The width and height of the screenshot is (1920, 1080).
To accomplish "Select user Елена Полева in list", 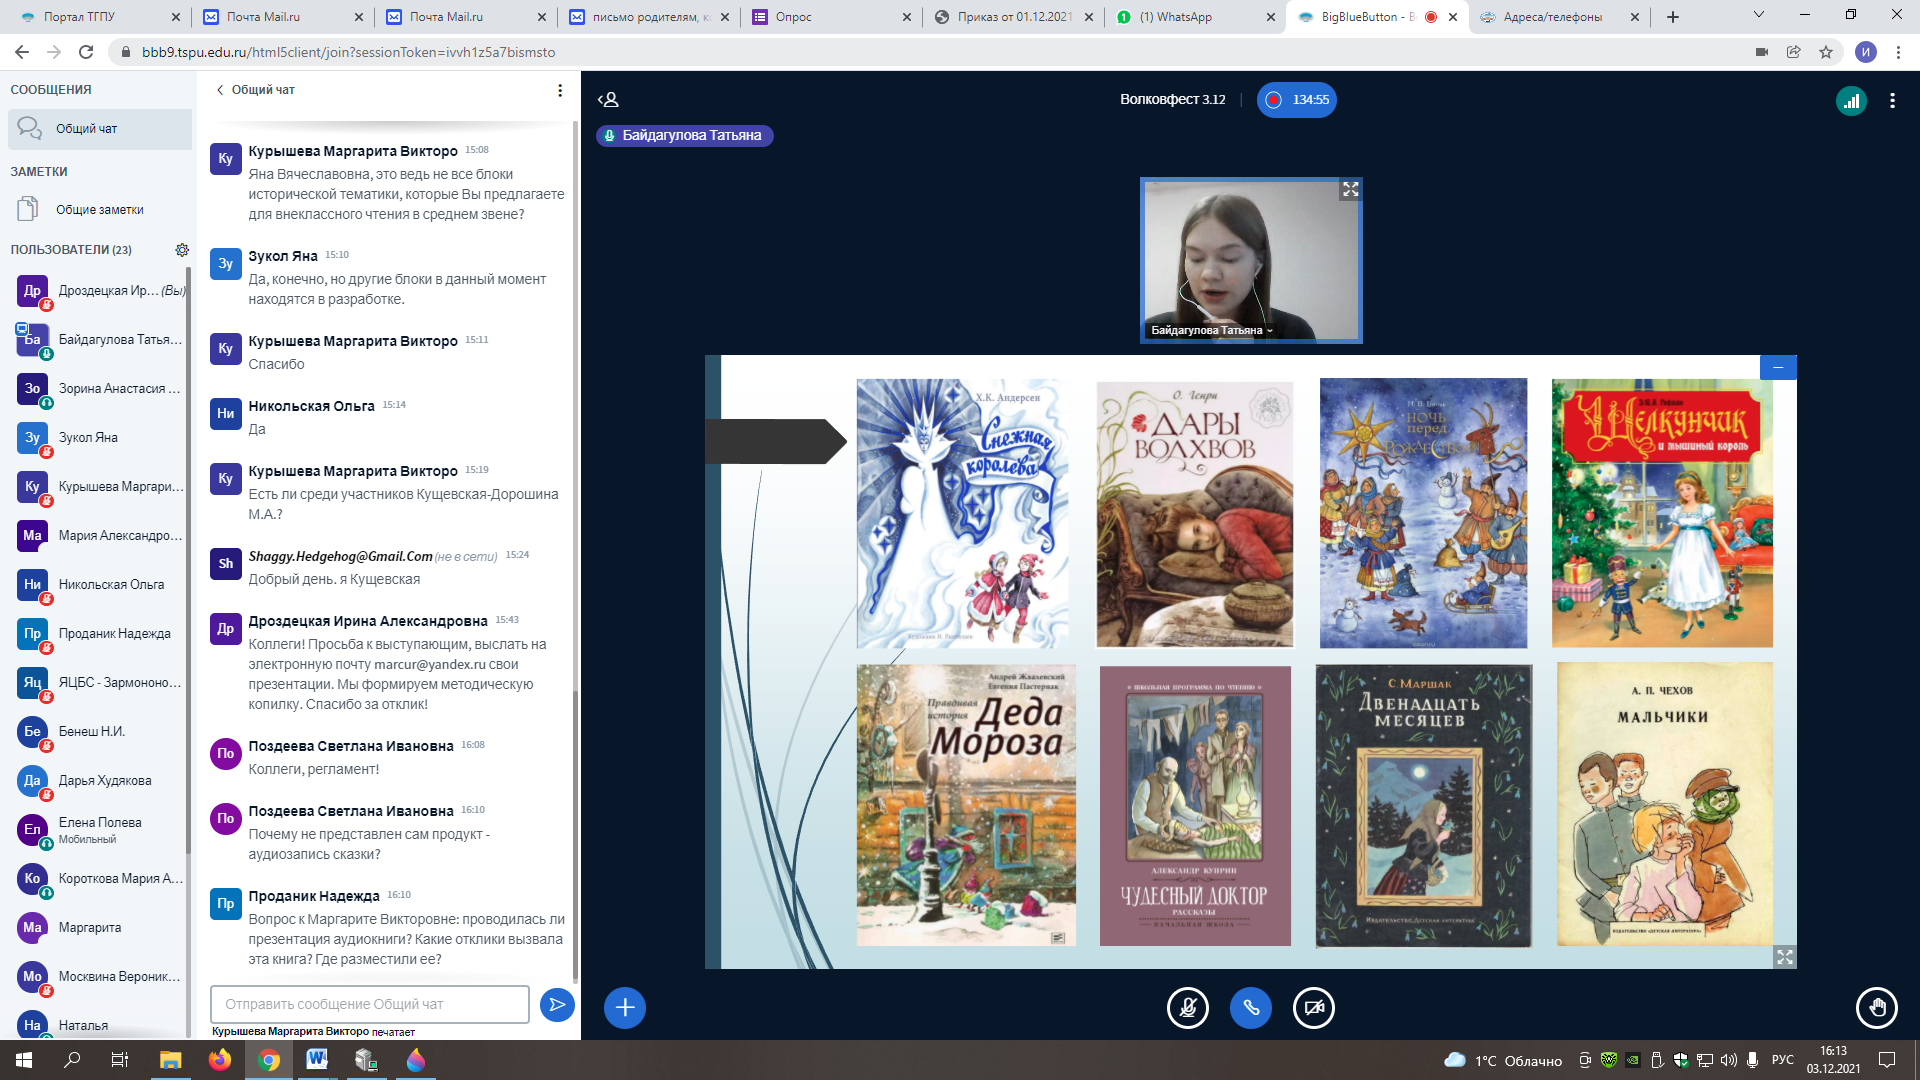I will pyautogui.click(x=100, y=830).
